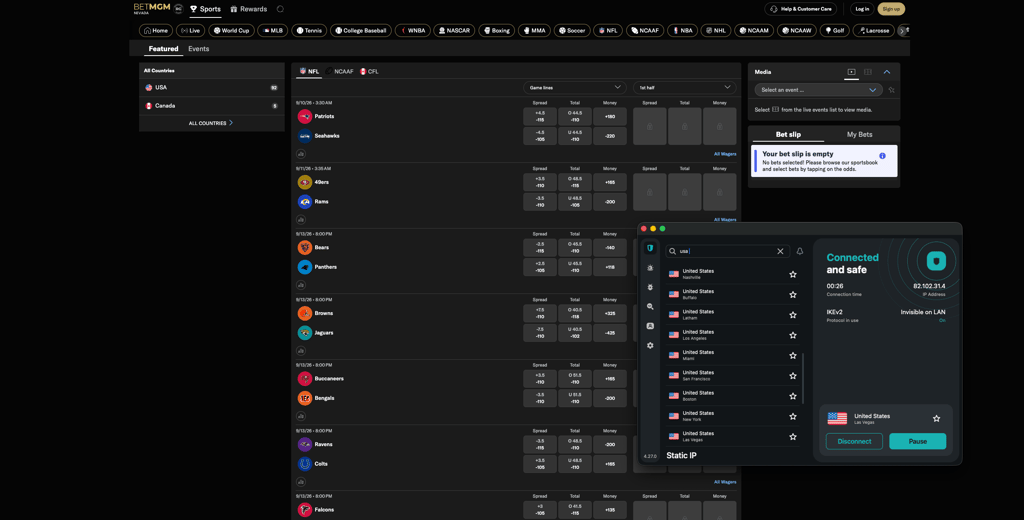The width and height of the screenshot is (1024, 520).
Task: Click Disconnect in the VPN window
Action: (x=854, y=441)
